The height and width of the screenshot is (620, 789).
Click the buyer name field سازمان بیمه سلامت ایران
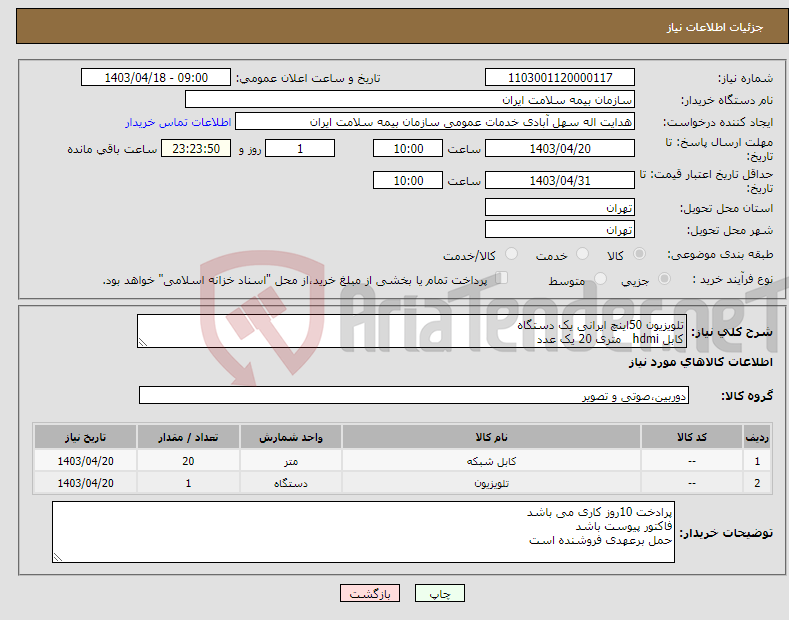click(x=410, y=99)
